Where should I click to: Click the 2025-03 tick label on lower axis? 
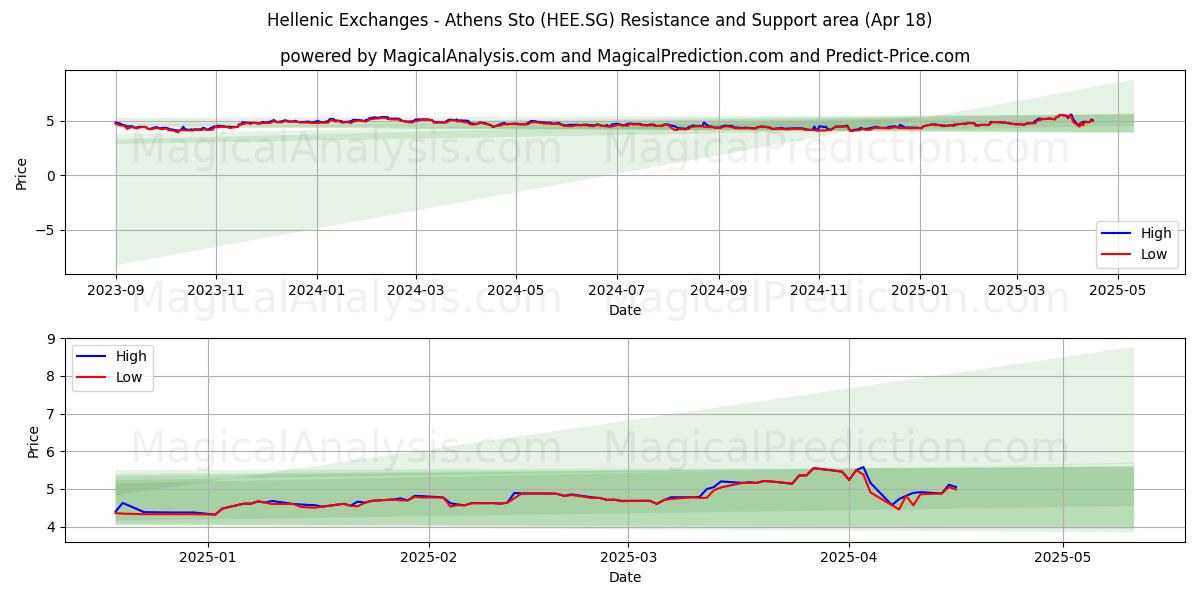coord(629,559)
